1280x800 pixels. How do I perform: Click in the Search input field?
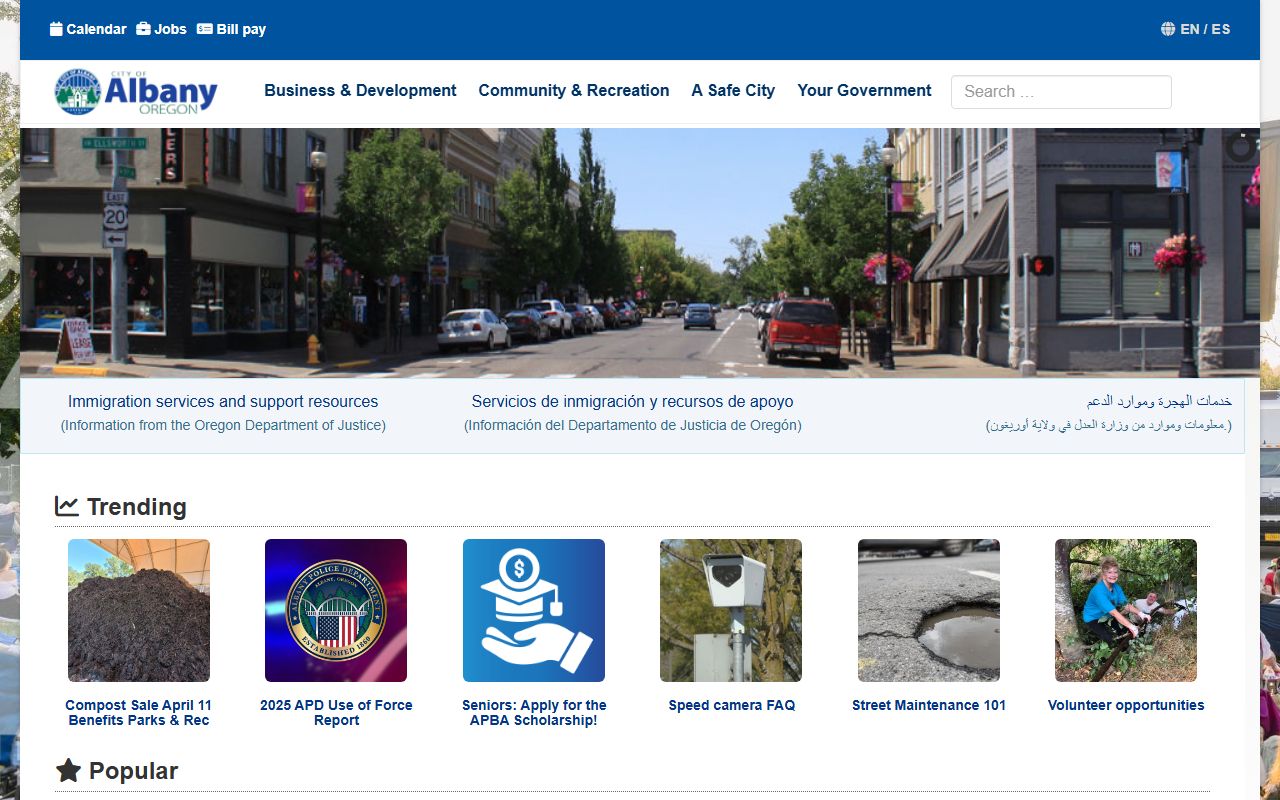tap(1060, 92)
